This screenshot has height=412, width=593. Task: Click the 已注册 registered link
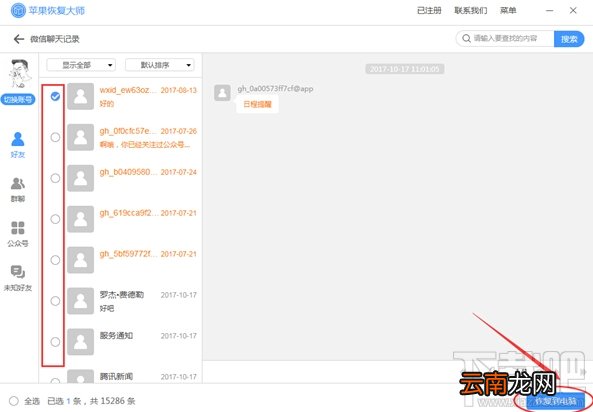[x=429, y=11]
